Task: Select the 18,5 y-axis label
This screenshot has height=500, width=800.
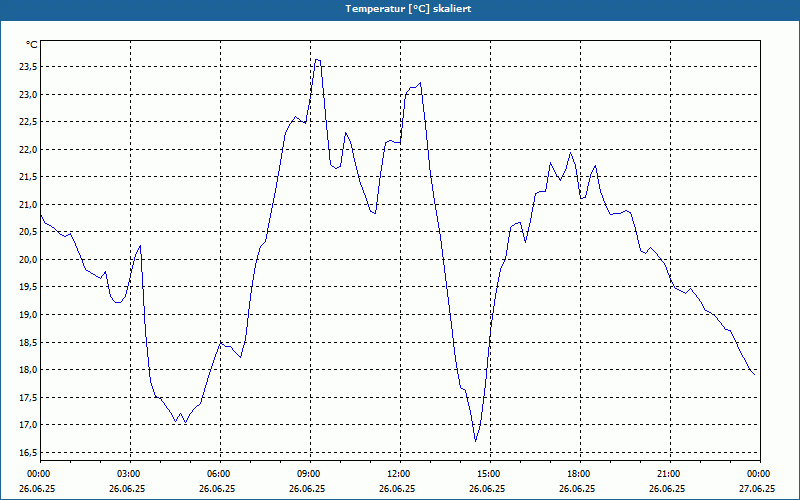Action: tap(28, 342)
